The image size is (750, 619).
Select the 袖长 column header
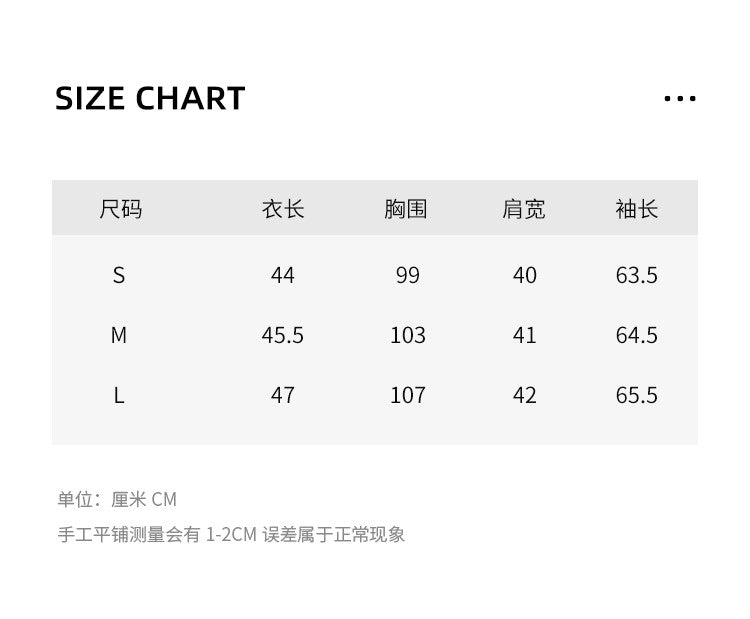[x=637, y=209]
